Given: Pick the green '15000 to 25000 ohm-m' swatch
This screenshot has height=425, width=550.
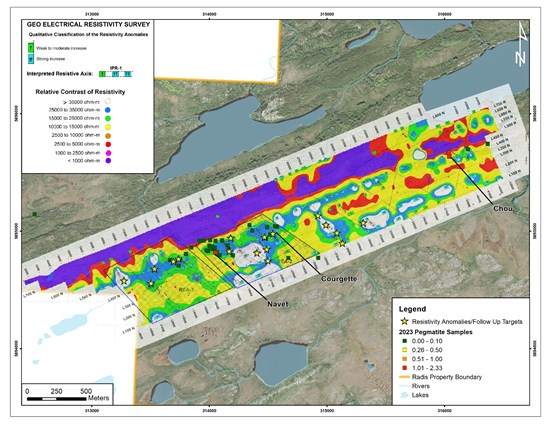Looking at the screenshot, I should click(x=108, y=118).
